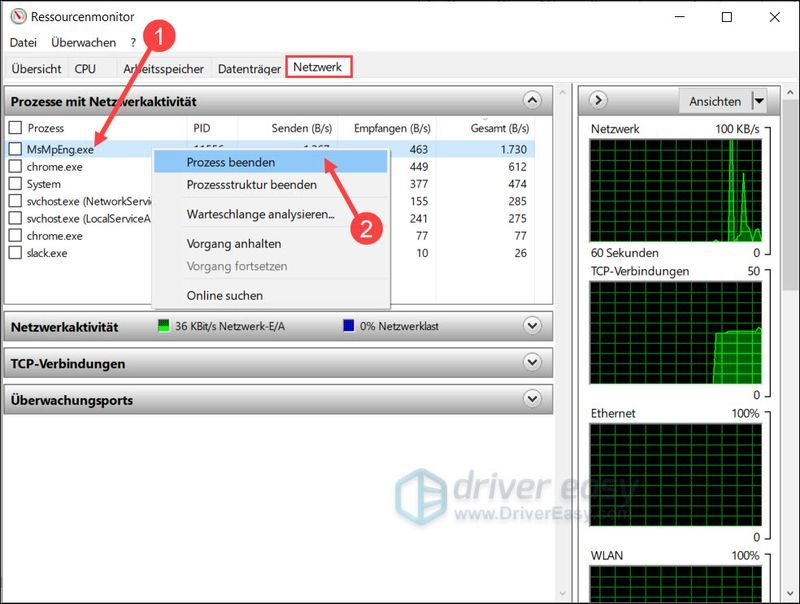This screenshot has height=604, width=800.
Task: Sort by the PID column header
Action: point(202,128)
